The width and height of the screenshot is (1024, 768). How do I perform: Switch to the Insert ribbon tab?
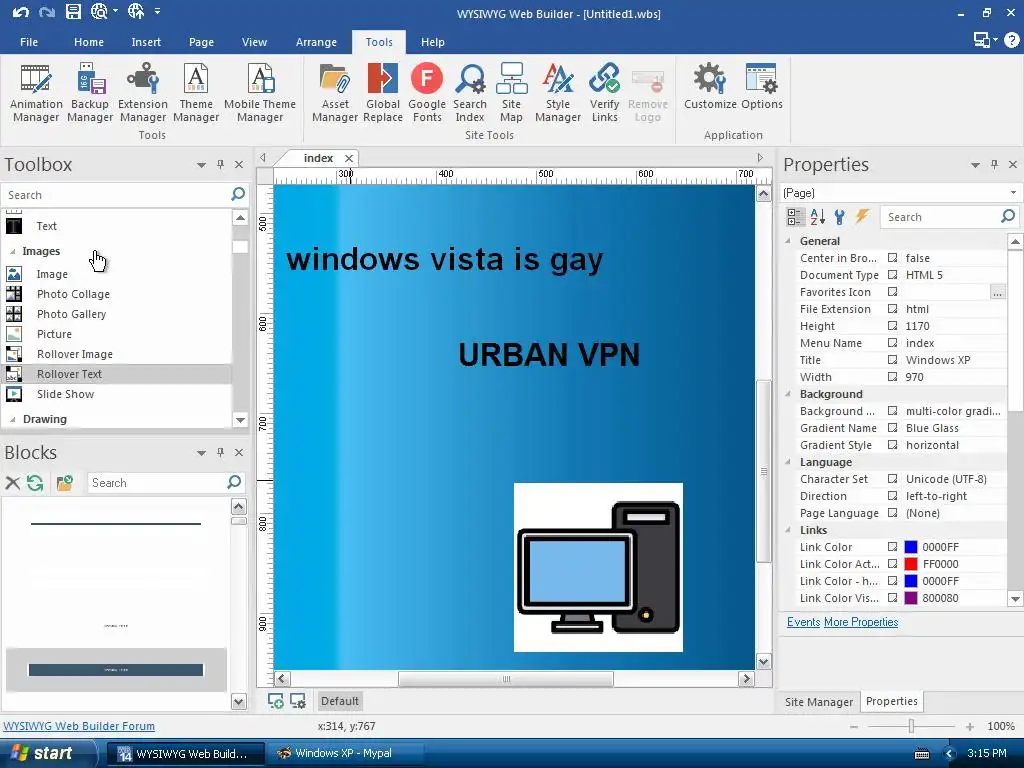(x=146, y=42)
